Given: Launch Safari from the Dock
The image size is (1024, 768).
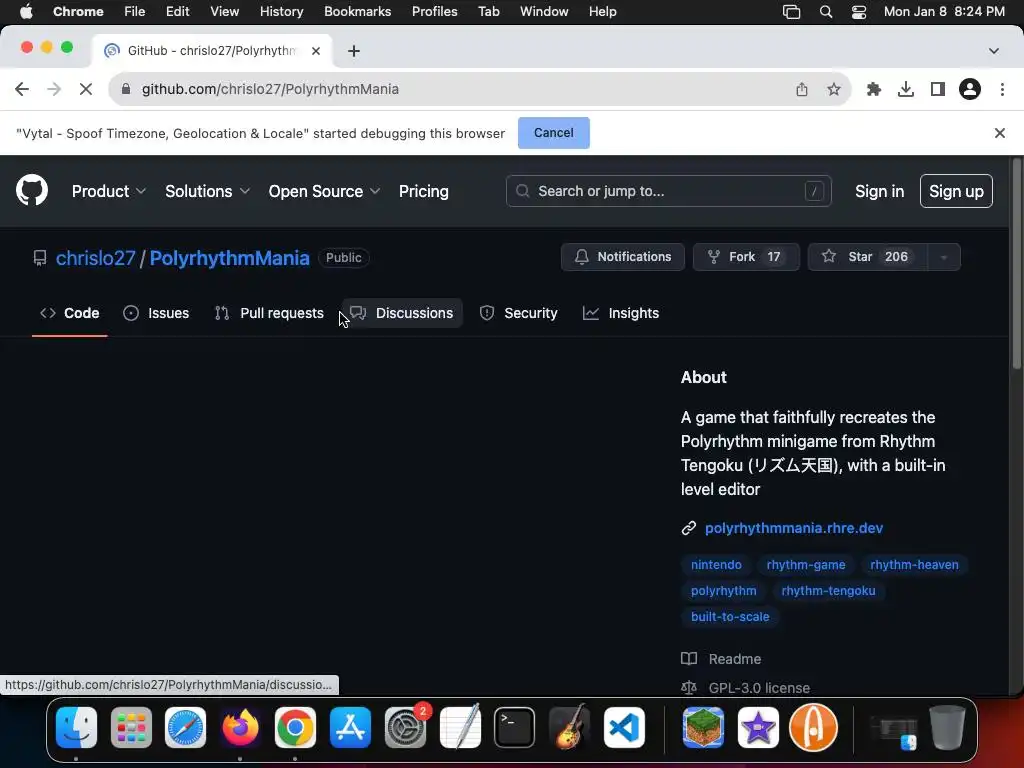Looking at the screenshot, I should (x=185, y=727).
